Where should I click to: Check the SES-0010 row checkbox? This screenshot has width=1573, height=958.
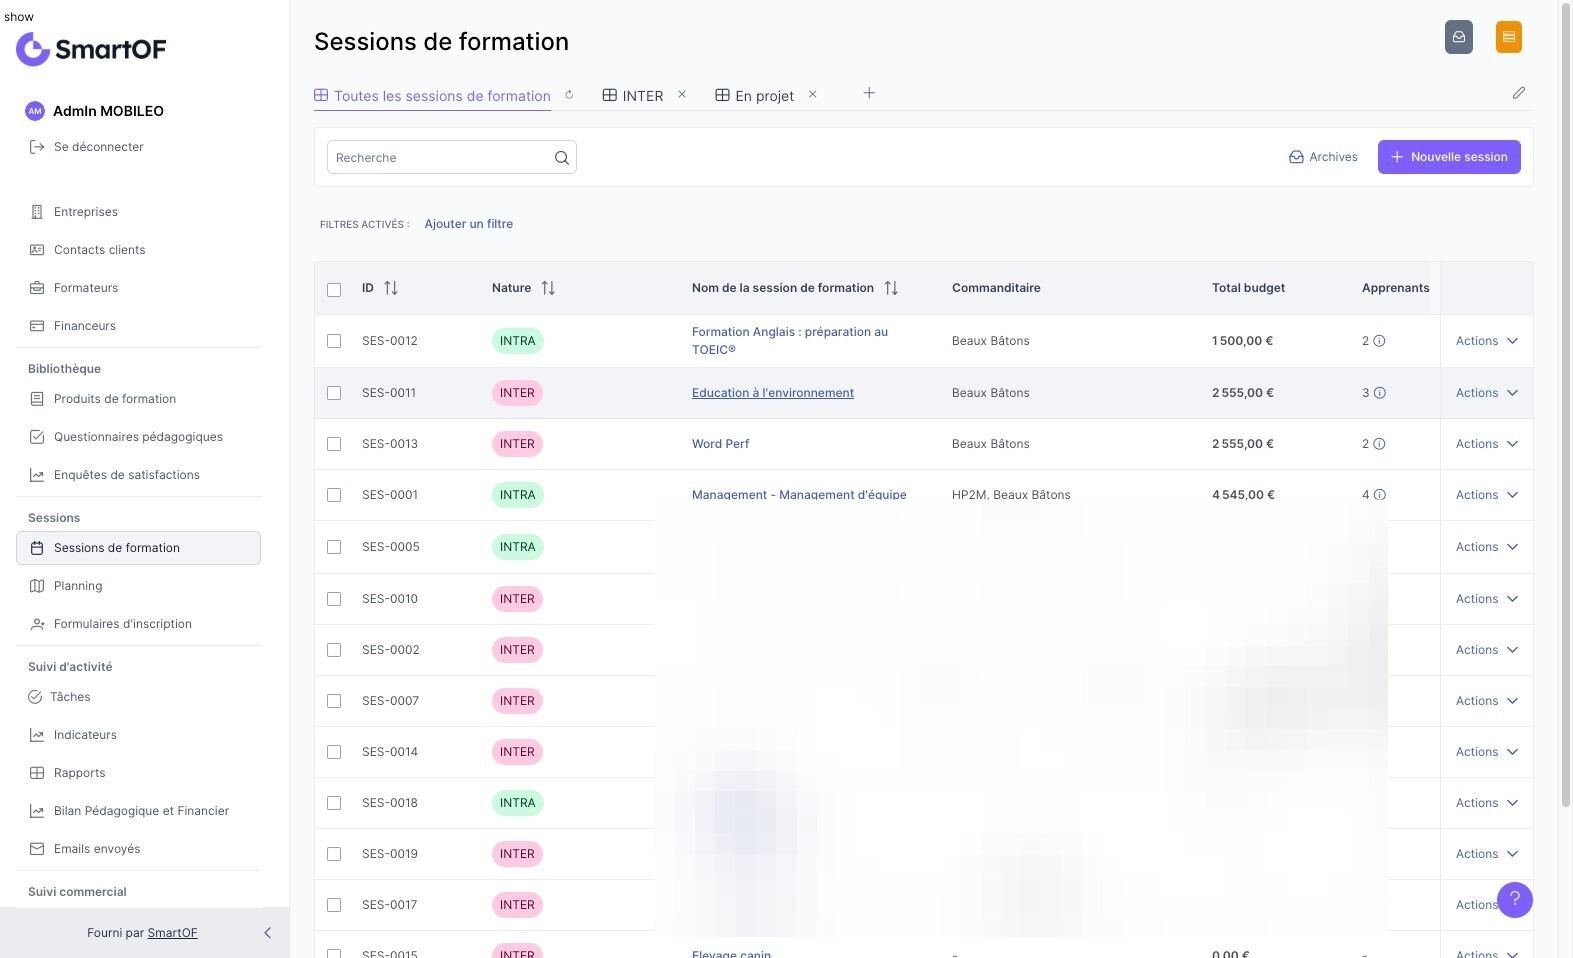334,599
